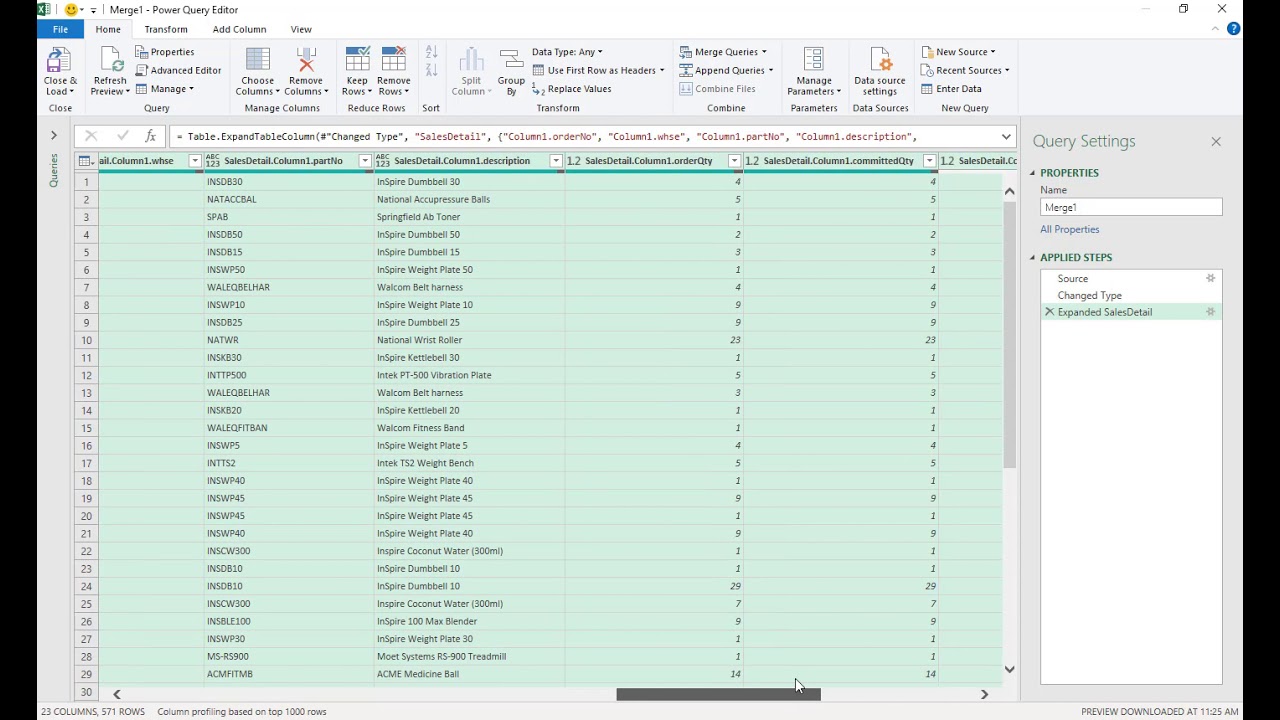Switch to the View tab
Image resolution: width=1280 pixels, height=720 pixels.
point(301,29)
